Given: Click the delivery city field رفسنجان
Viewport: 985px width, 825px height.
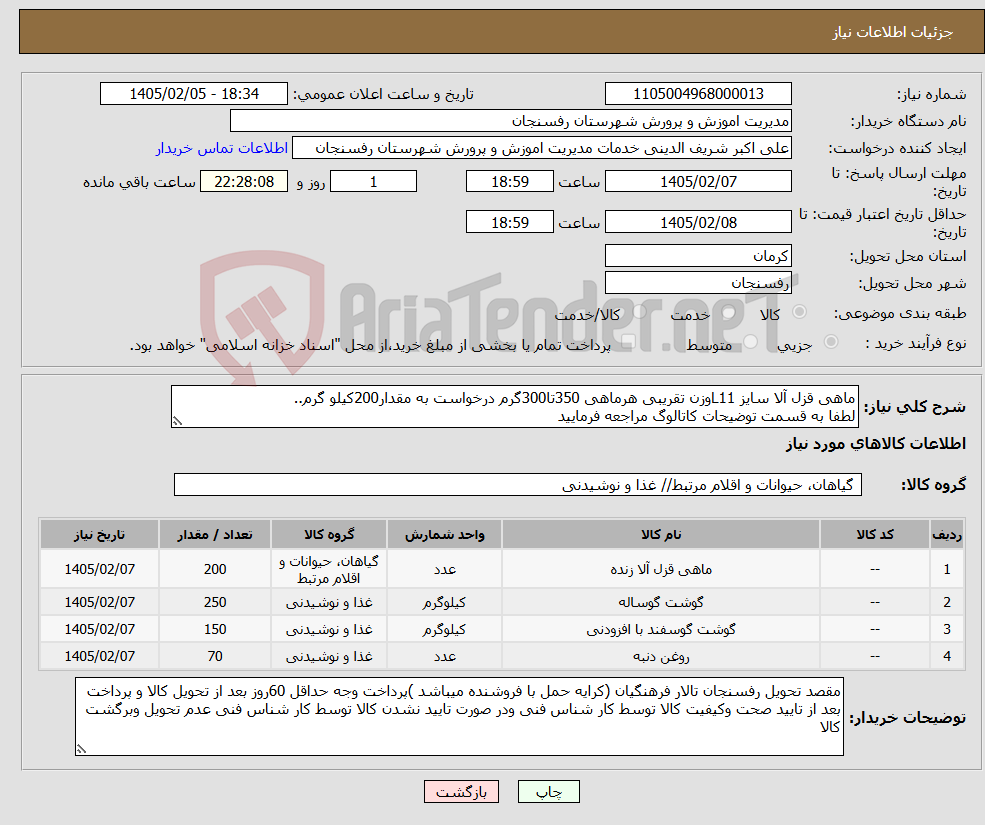Looking at the screenshot, I should click(698, 283).
